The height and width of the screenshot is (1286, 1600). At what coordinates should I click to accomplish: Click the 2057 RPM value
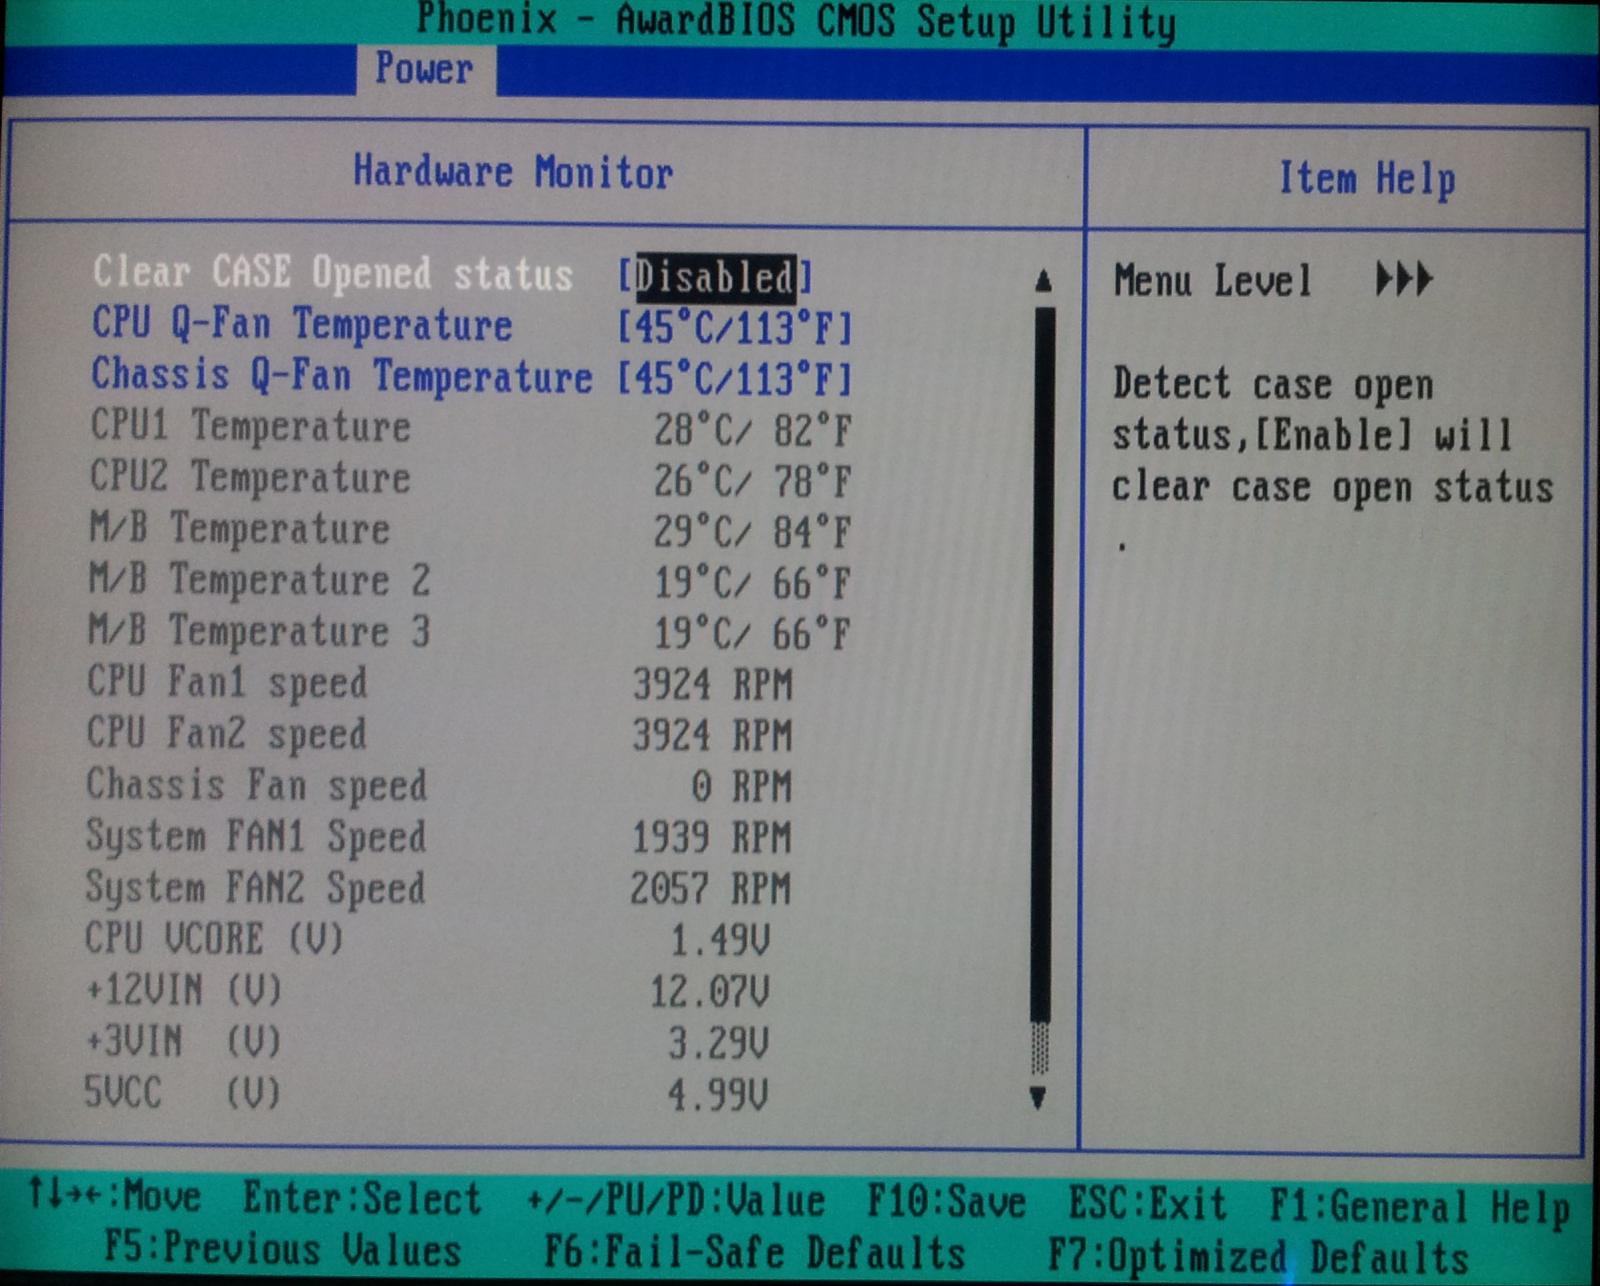(x=711, y=889)
